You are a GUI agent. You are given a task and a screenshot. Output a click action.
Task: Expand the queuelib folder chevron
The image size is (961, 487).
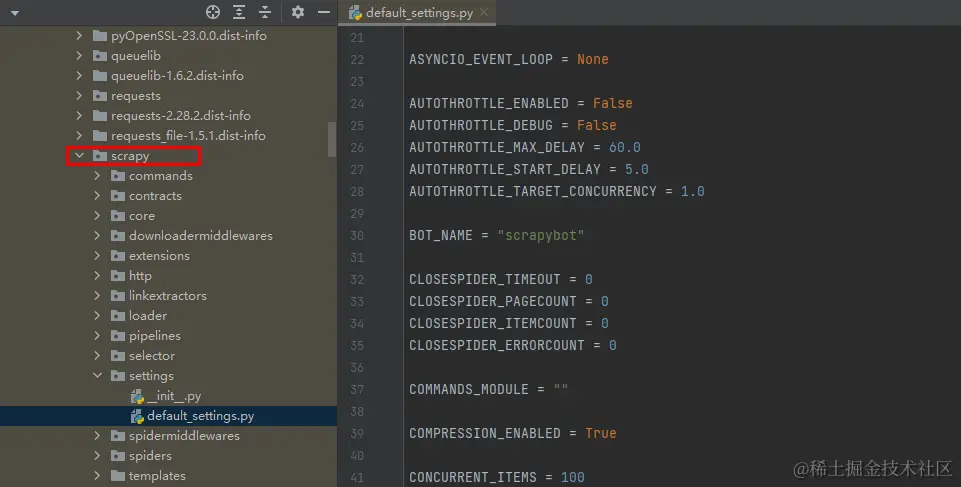tap(79, 56)
